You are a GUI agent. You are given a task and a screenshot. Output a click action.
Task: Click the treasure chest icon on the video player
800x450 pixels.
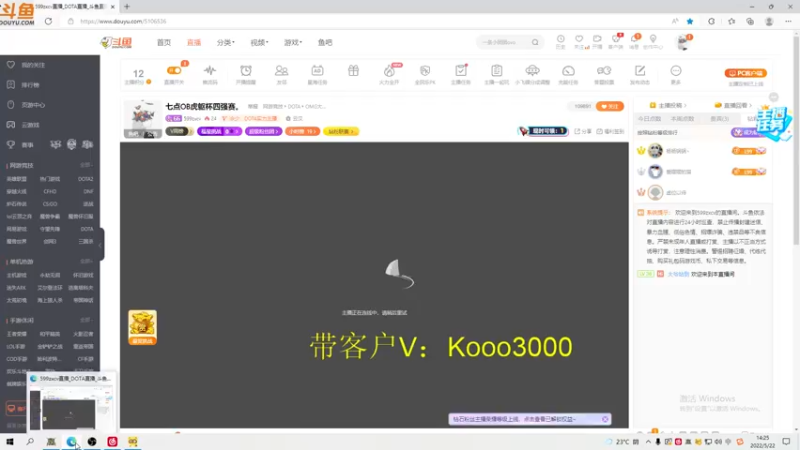pyautogui.click(x=142, y=327)
